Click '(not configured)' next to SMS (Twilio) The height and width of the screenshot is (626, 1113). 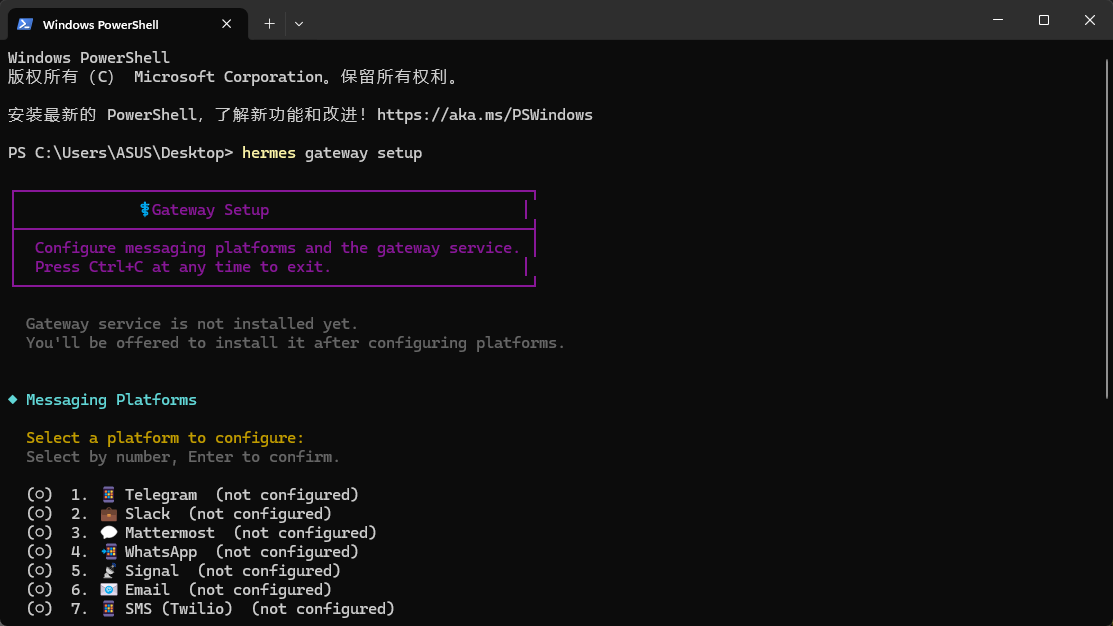323,609
